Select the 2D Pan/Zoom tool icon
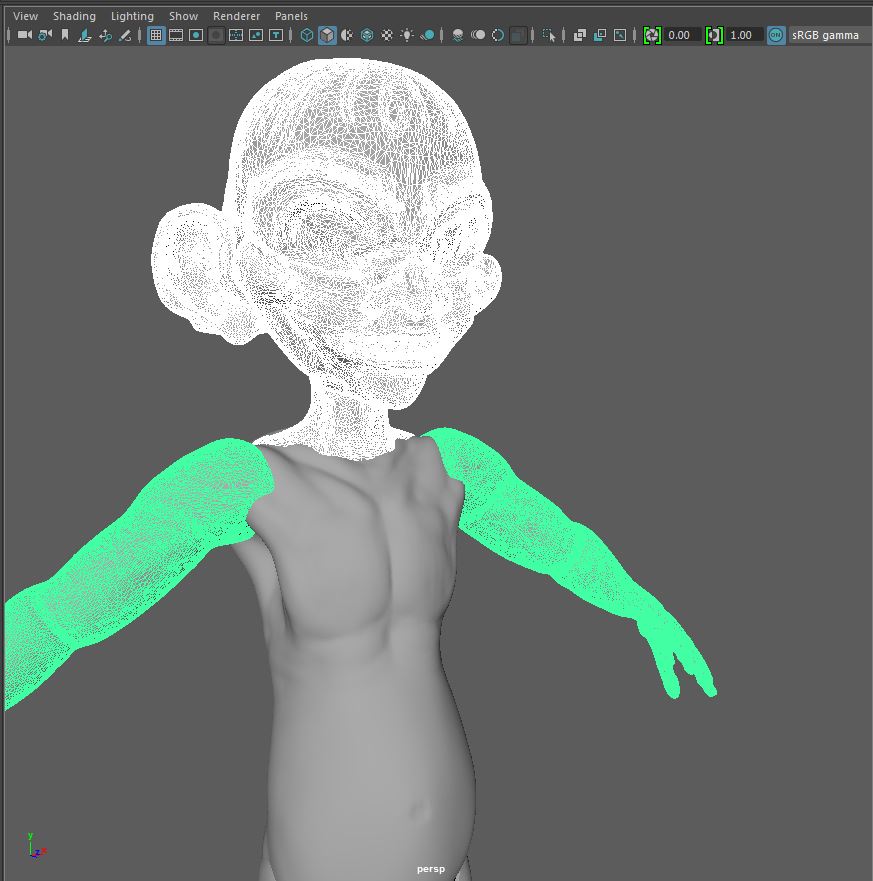This screenshot has height=881, width=873. [105, 35]
